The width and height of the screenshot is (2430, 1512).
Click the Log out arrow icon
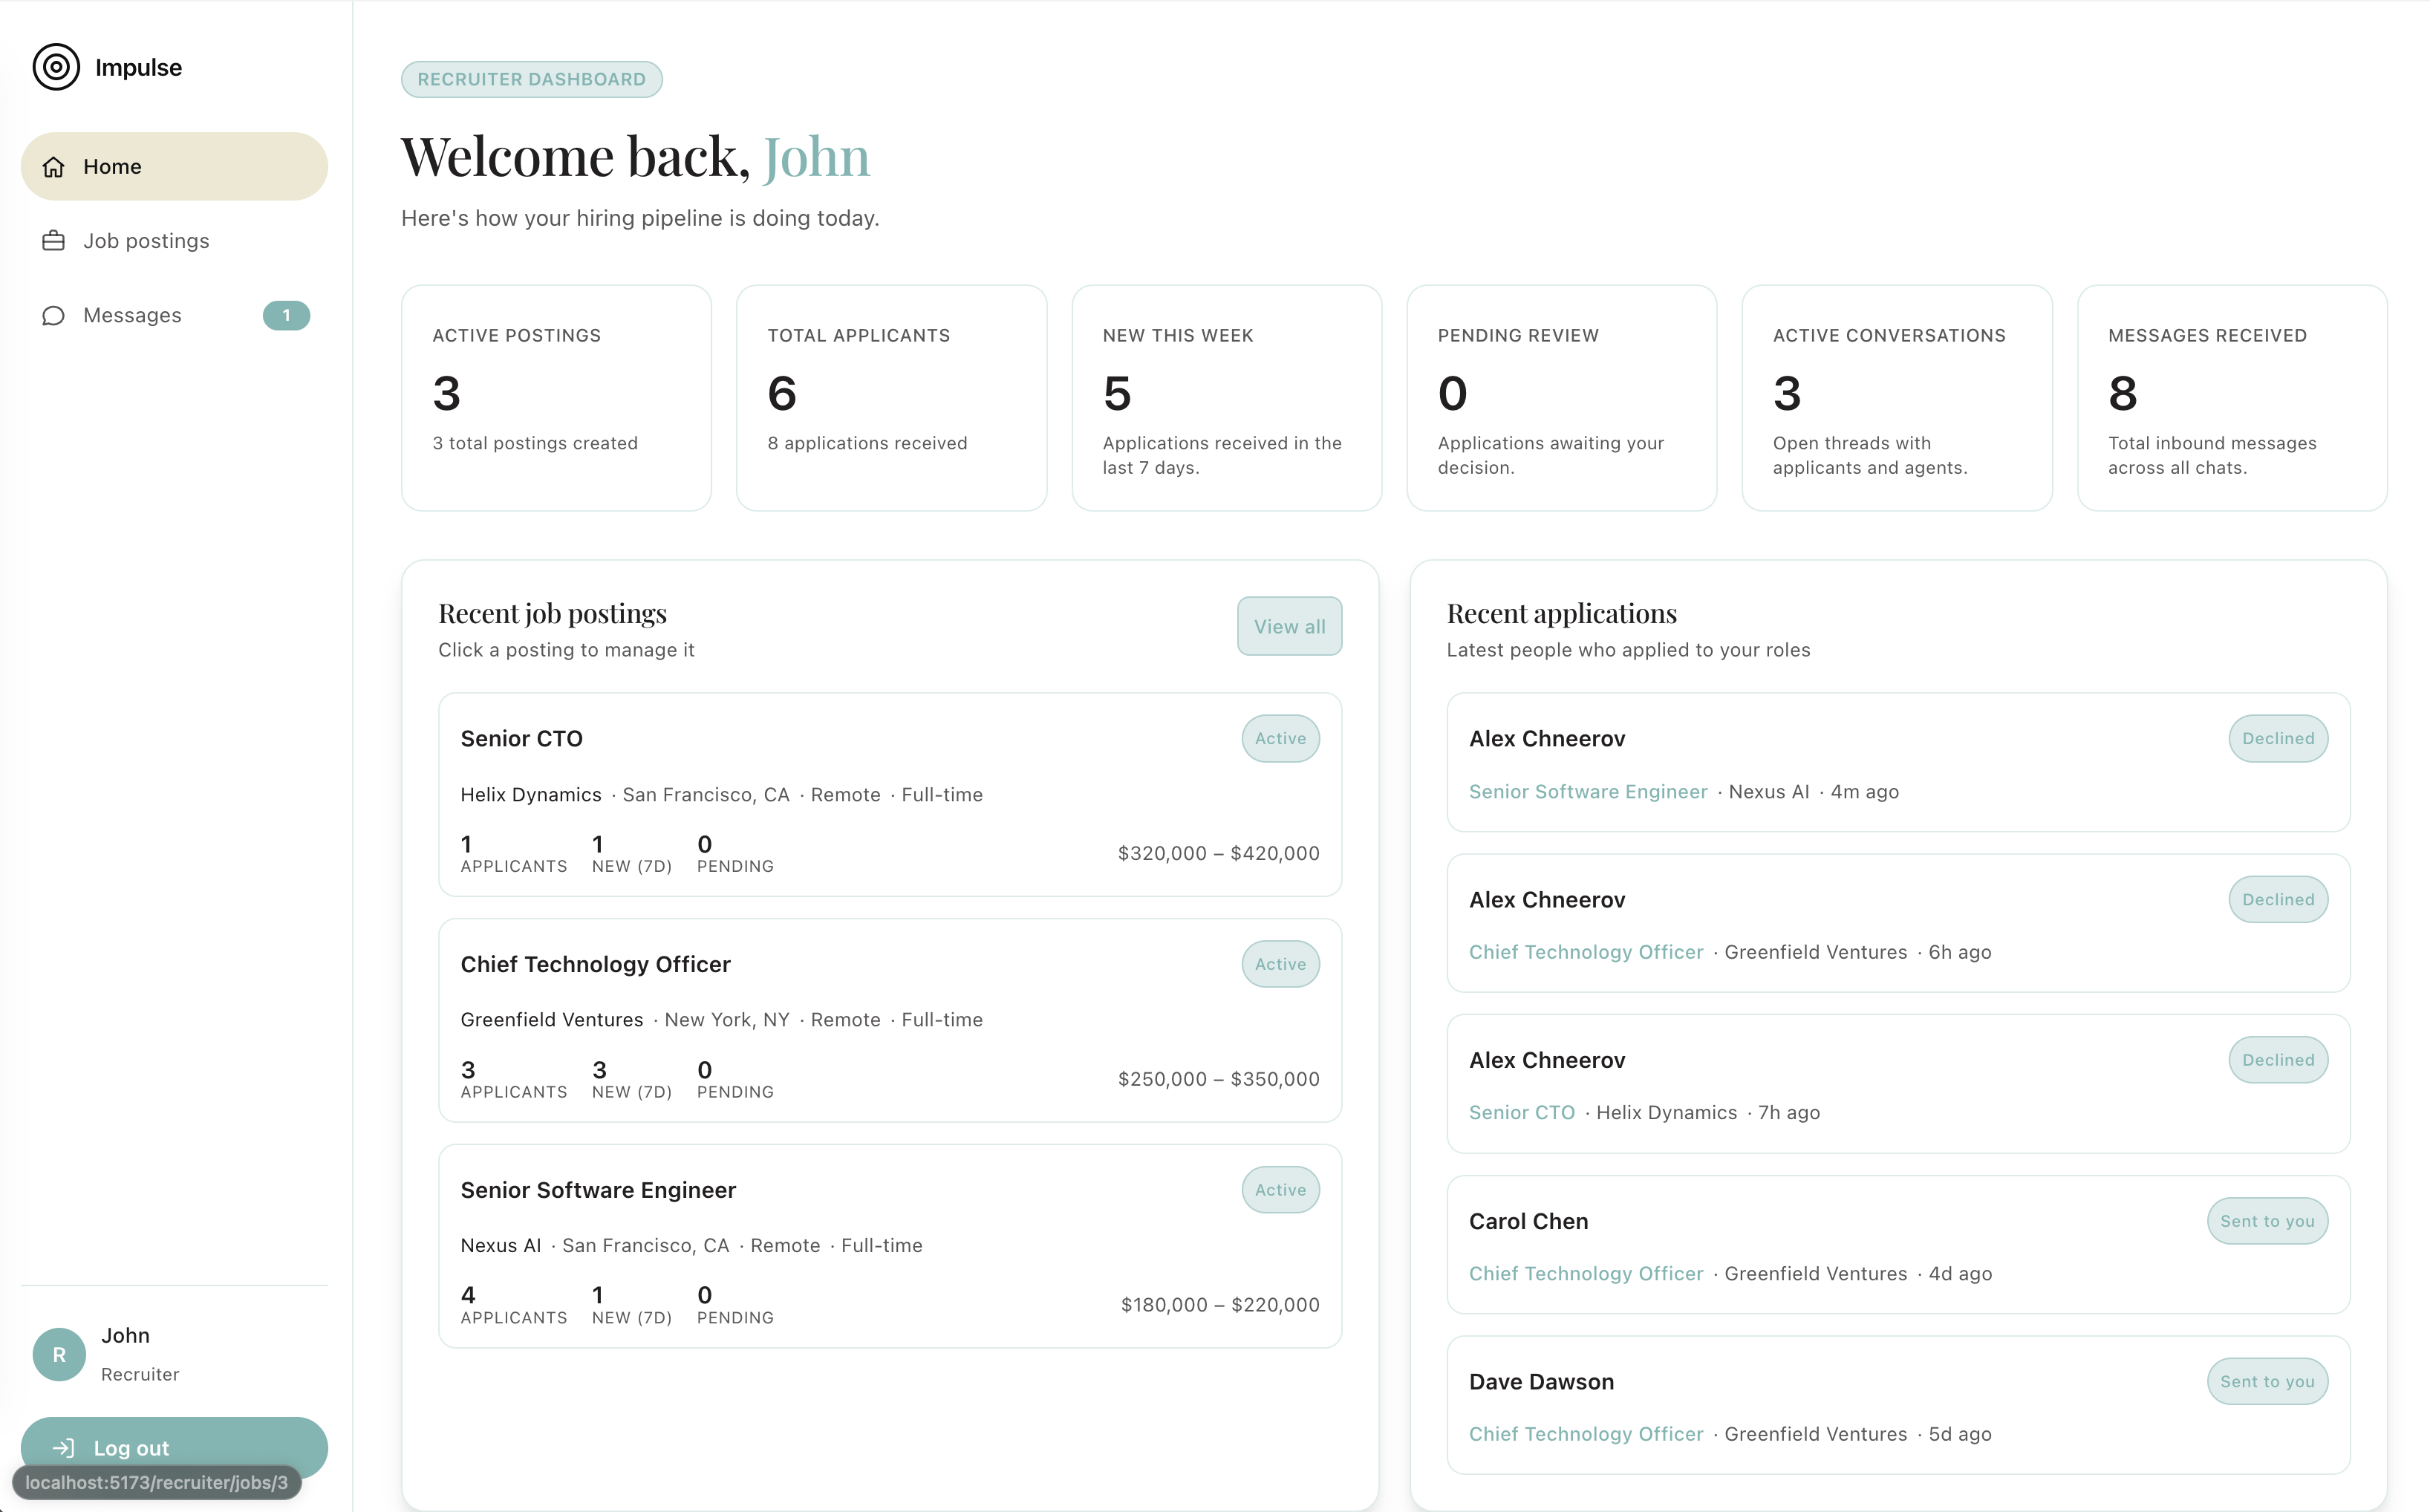point(64,1447)
